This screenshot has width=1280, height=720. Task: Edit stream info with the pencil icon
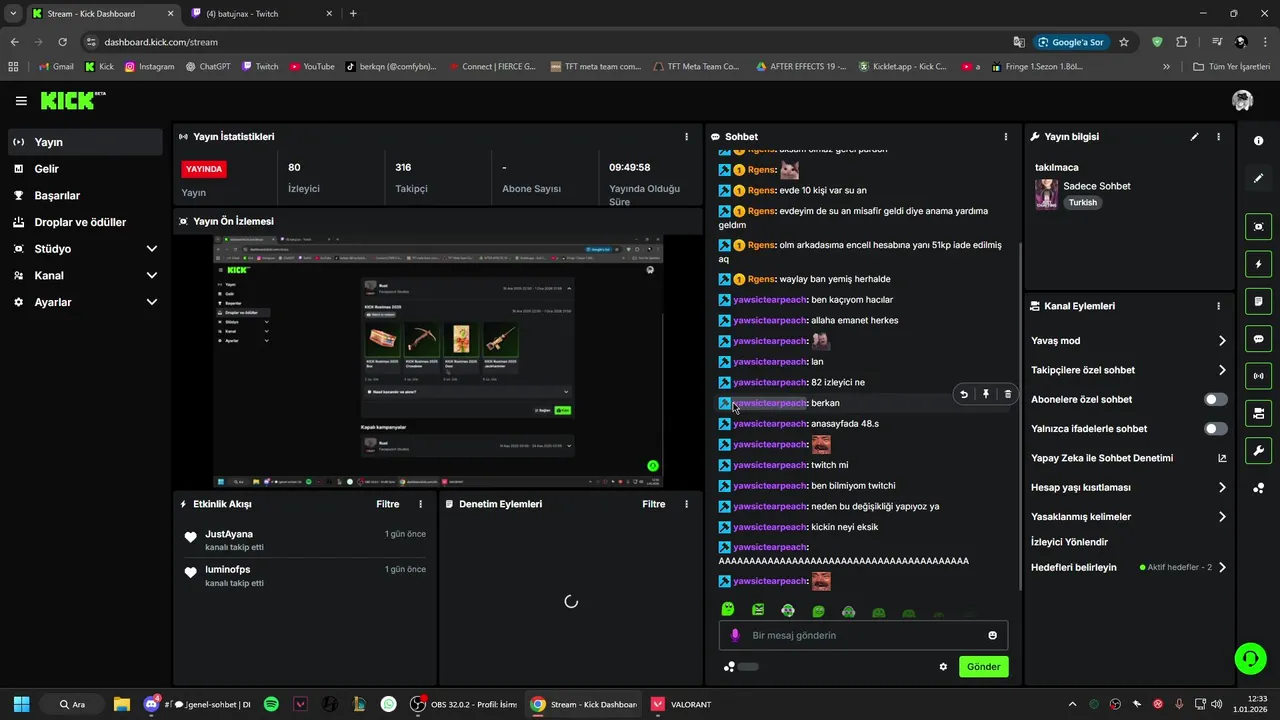[x=1194, y=136]
